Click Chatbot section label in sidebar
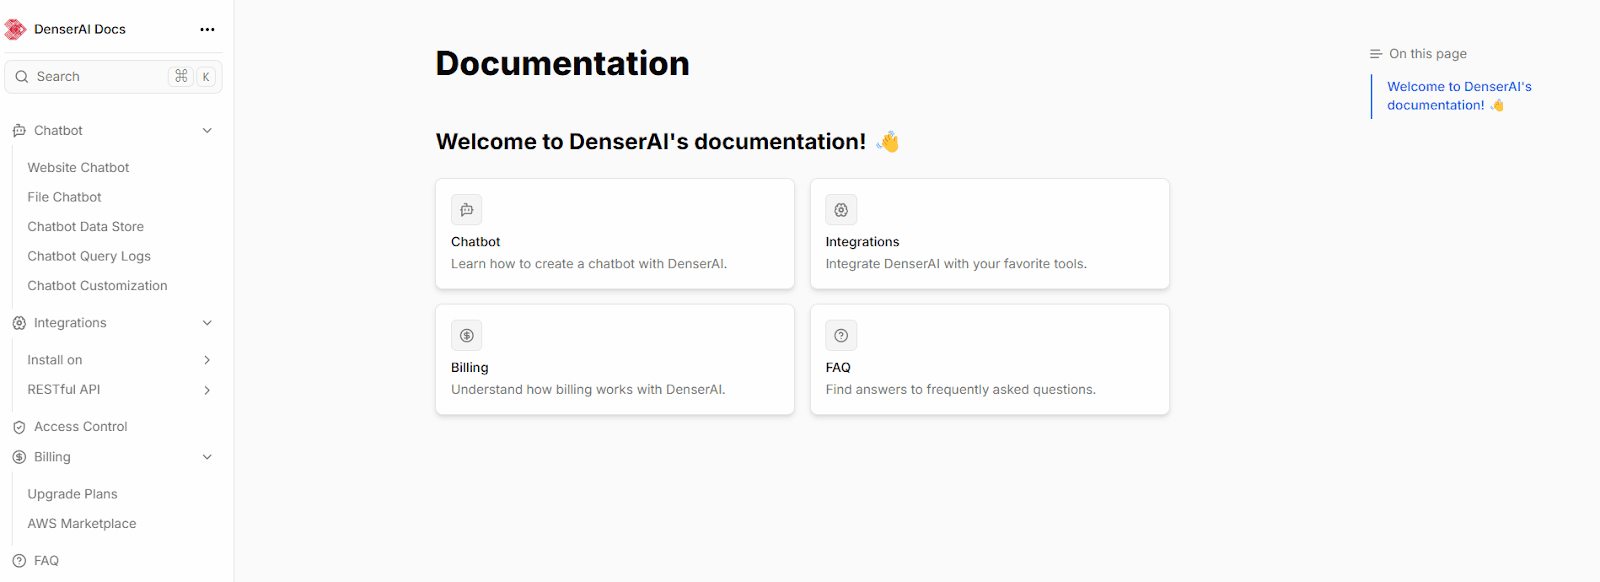1600x582 pixels. click(x=58, y=131)
